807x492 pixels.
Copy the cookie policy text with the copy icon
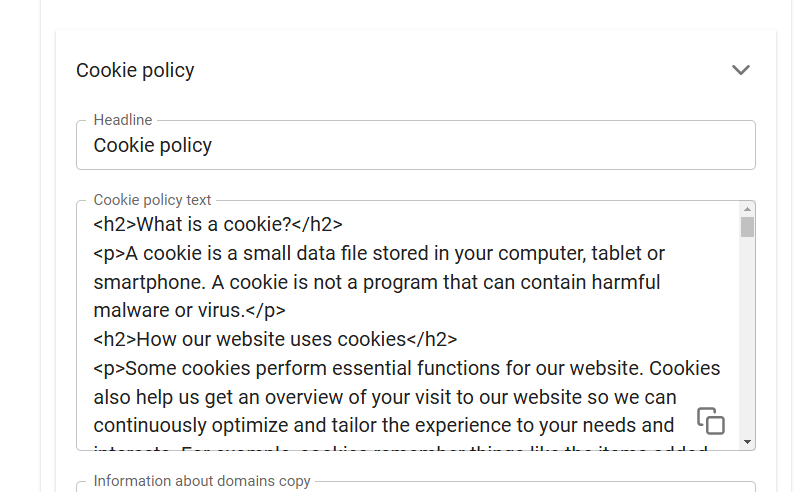tap(710, 421)
